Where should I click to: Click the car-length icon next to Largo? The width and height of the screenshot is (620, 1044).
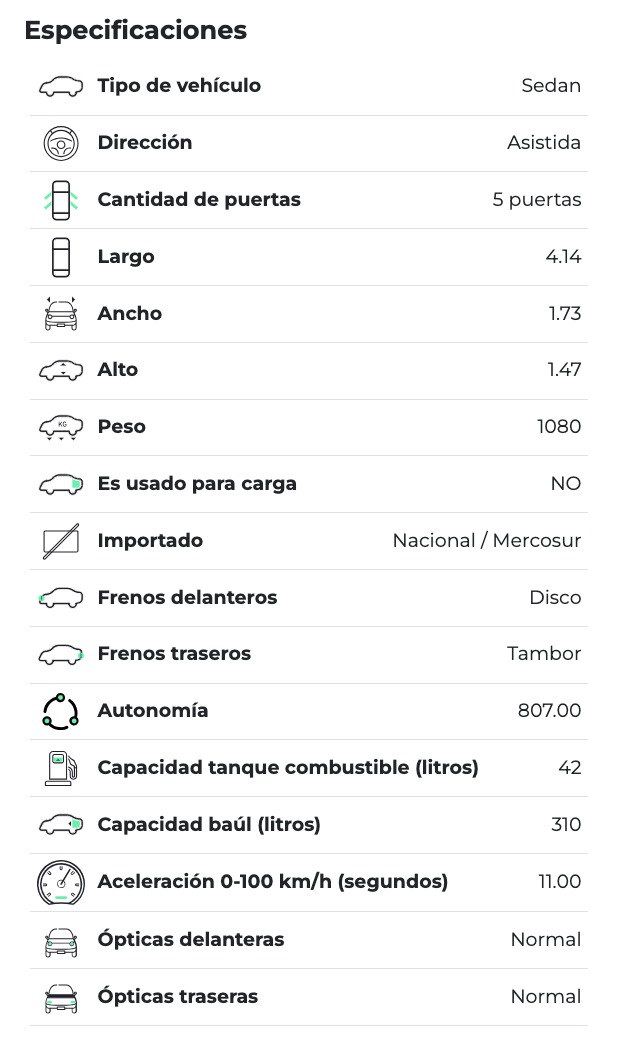click(61, 257)
